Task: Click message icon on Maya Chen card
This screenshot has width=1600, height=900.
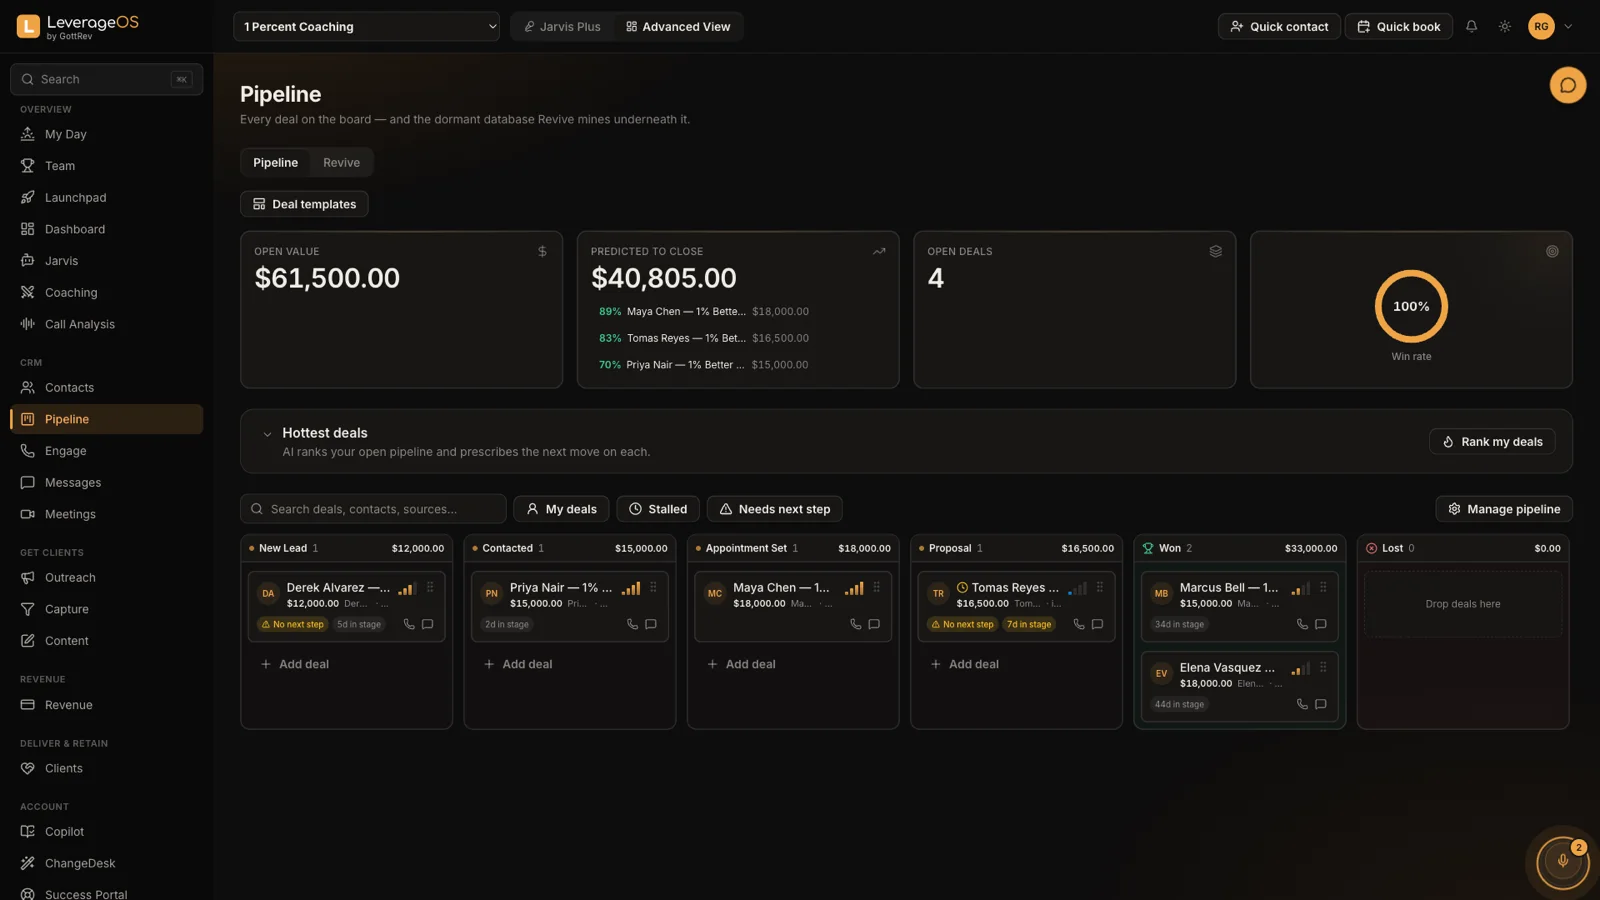Action: click(x=874, y=624)
